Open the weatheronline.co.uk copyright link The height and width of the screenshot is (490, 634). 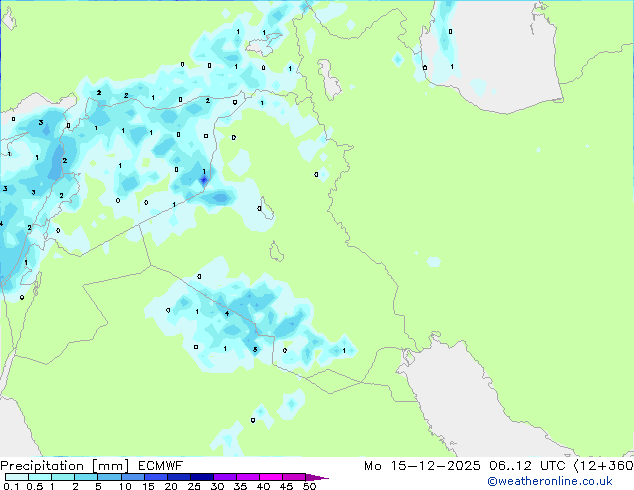(549, 481)
